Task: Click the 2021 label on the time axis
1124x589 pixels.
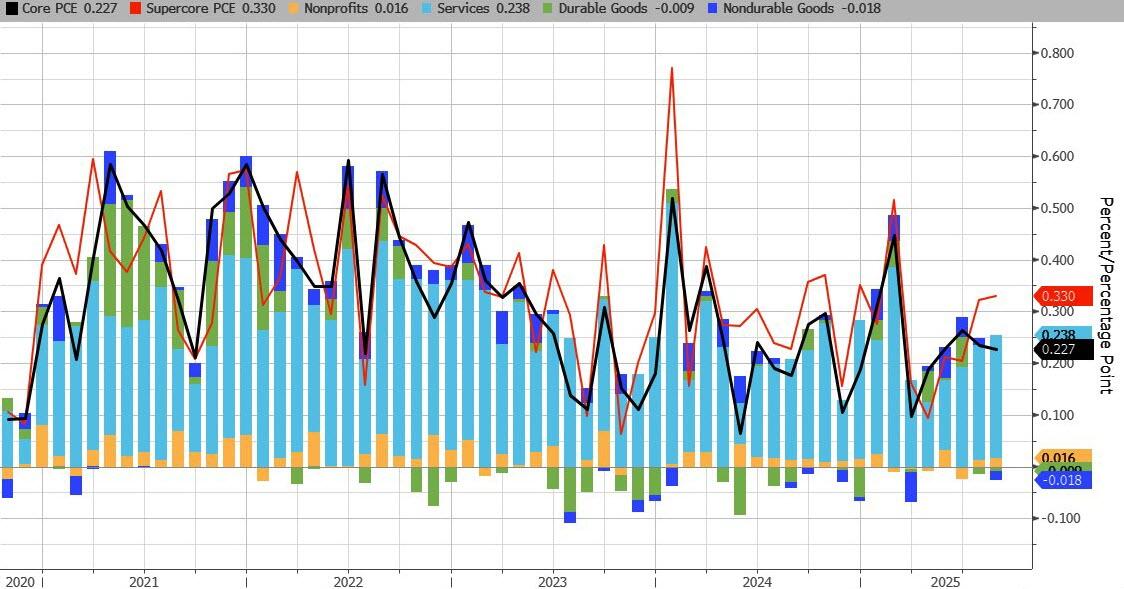Action: [x=143, y=581]
